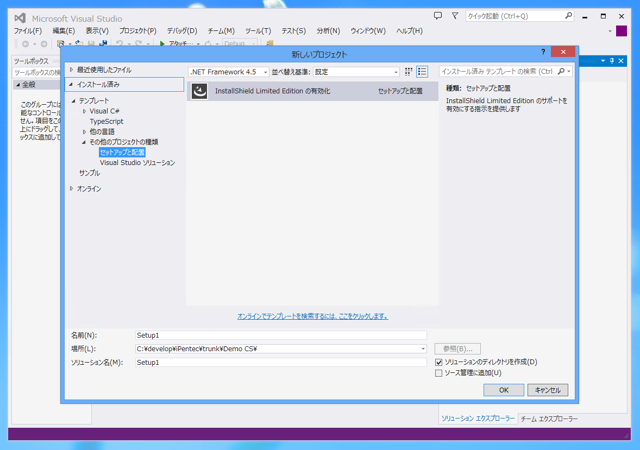Screen dimensions: 640x450
Task: Enable Add to source control checkbox
Action: coord(439,373)
